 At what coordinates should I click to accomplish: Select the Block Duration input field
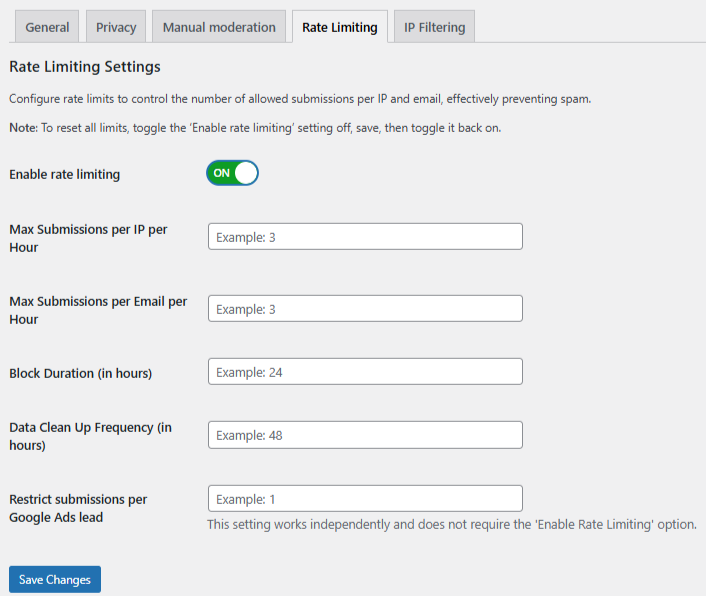pos(365,372)
